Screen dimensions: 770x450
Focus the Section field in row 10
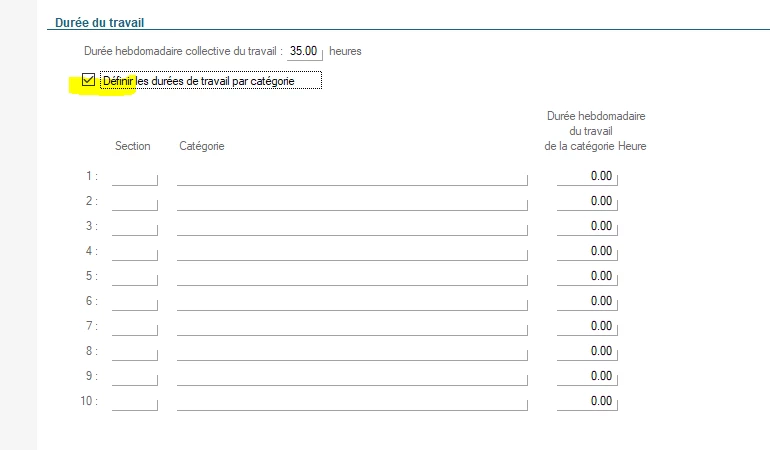[x=135, y=401]
